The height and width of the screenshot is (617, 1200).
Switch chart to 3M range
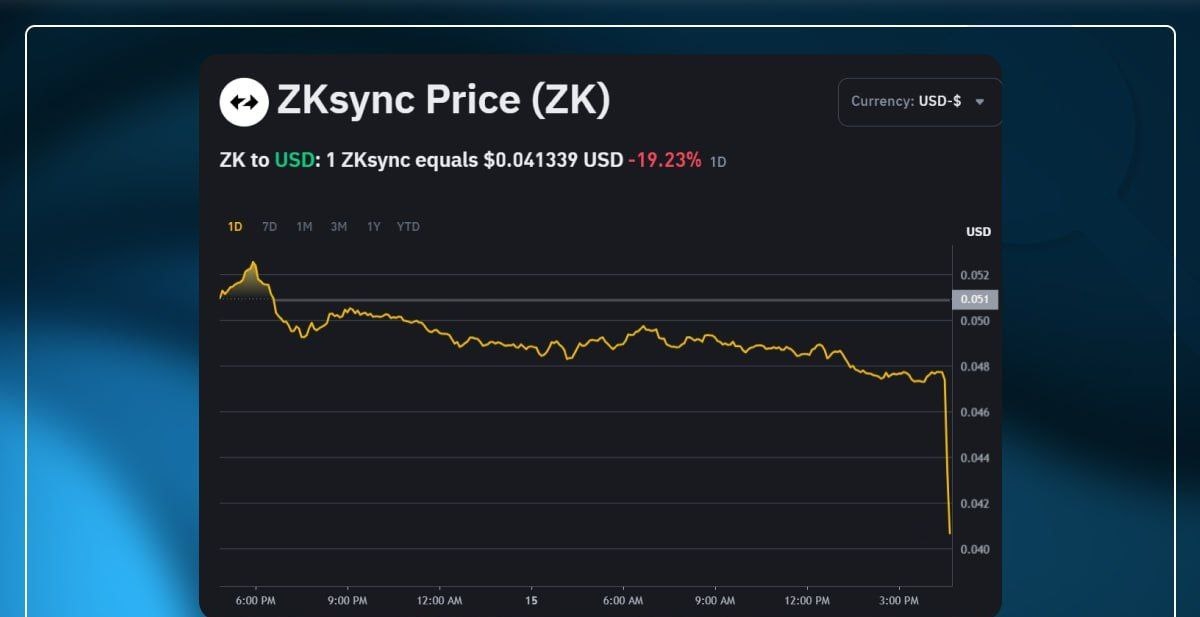339,227
